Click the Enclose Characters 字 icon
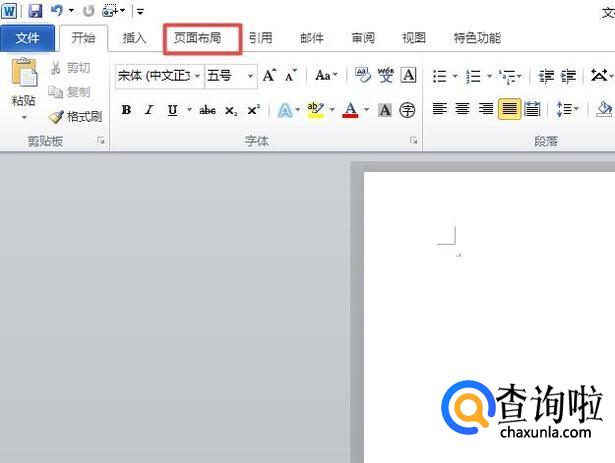Screen dimensions: 615x463 [407, 110]
